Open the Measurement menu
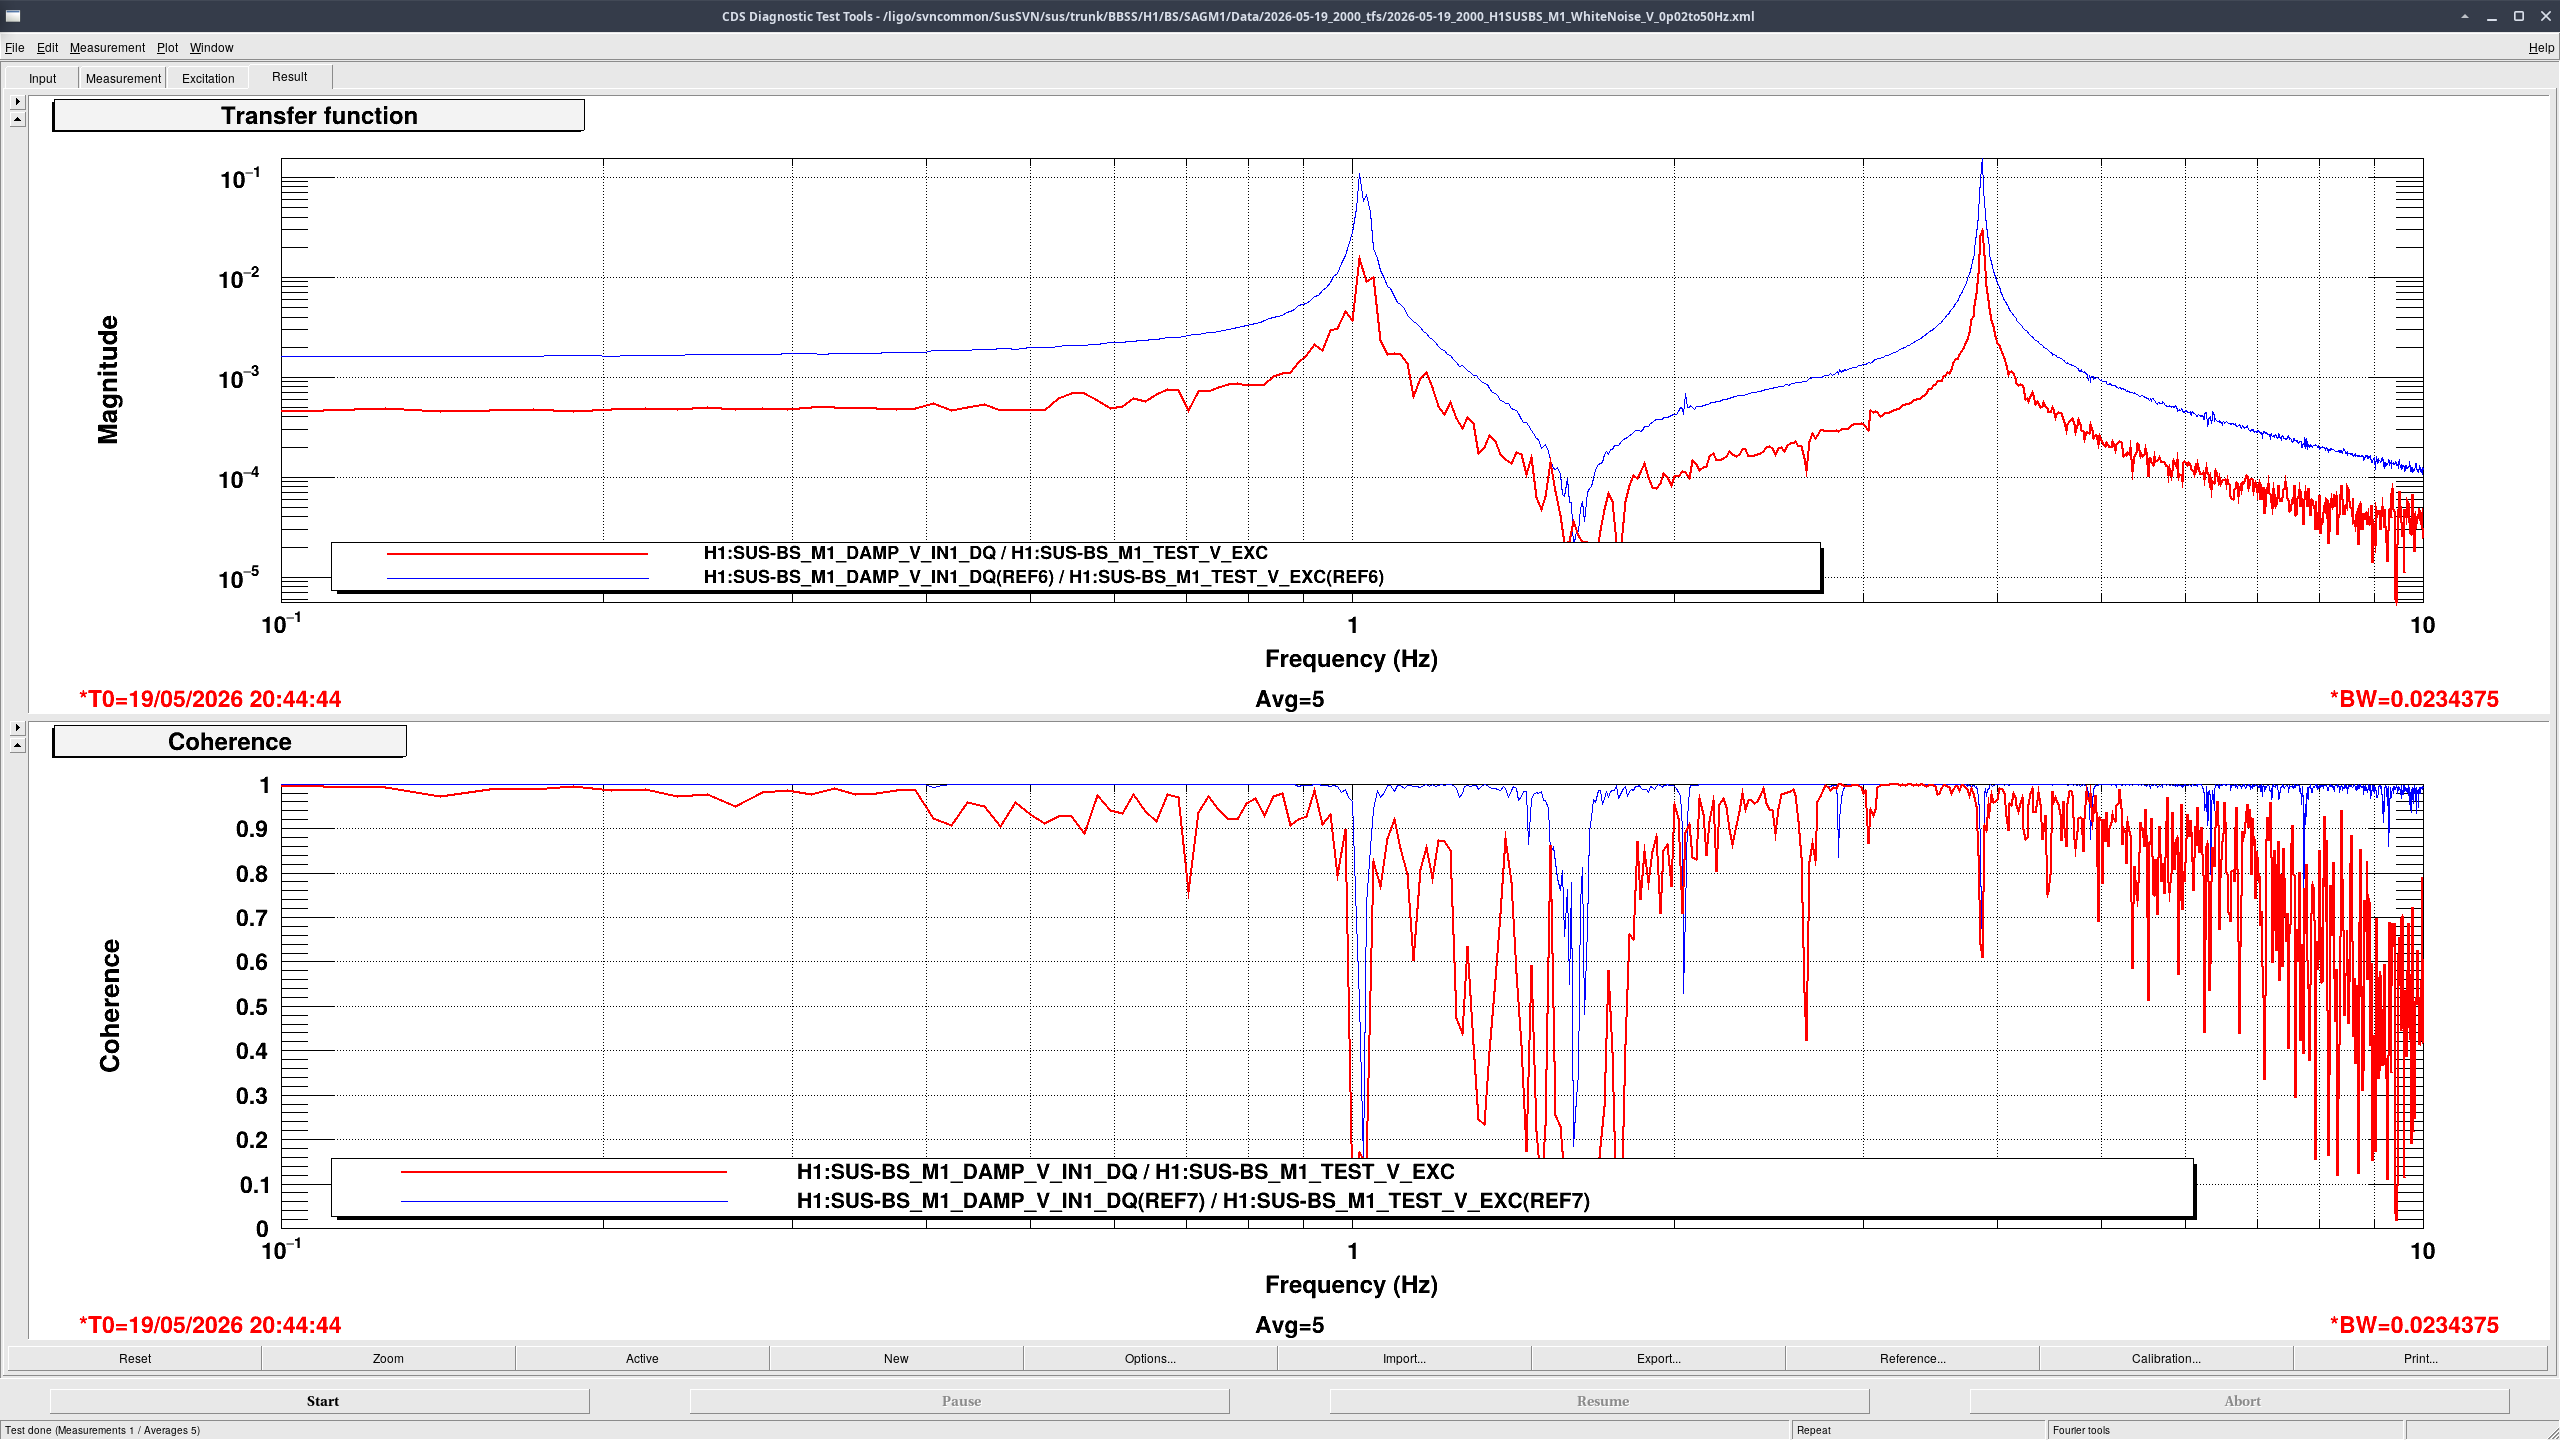 click(x=107, y=48)
